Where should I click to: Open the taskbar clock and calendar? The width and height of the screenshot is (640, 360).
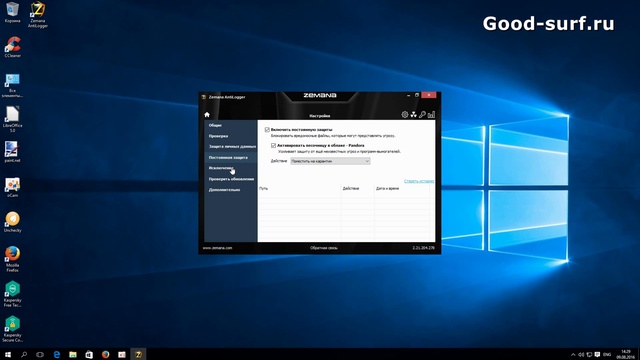625,354
